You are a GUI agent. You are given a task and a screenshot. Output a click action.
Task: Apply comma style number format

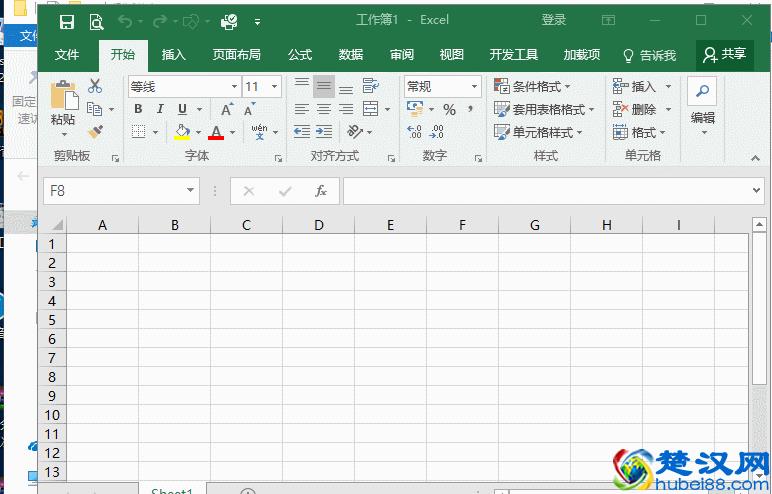(471, 109)
